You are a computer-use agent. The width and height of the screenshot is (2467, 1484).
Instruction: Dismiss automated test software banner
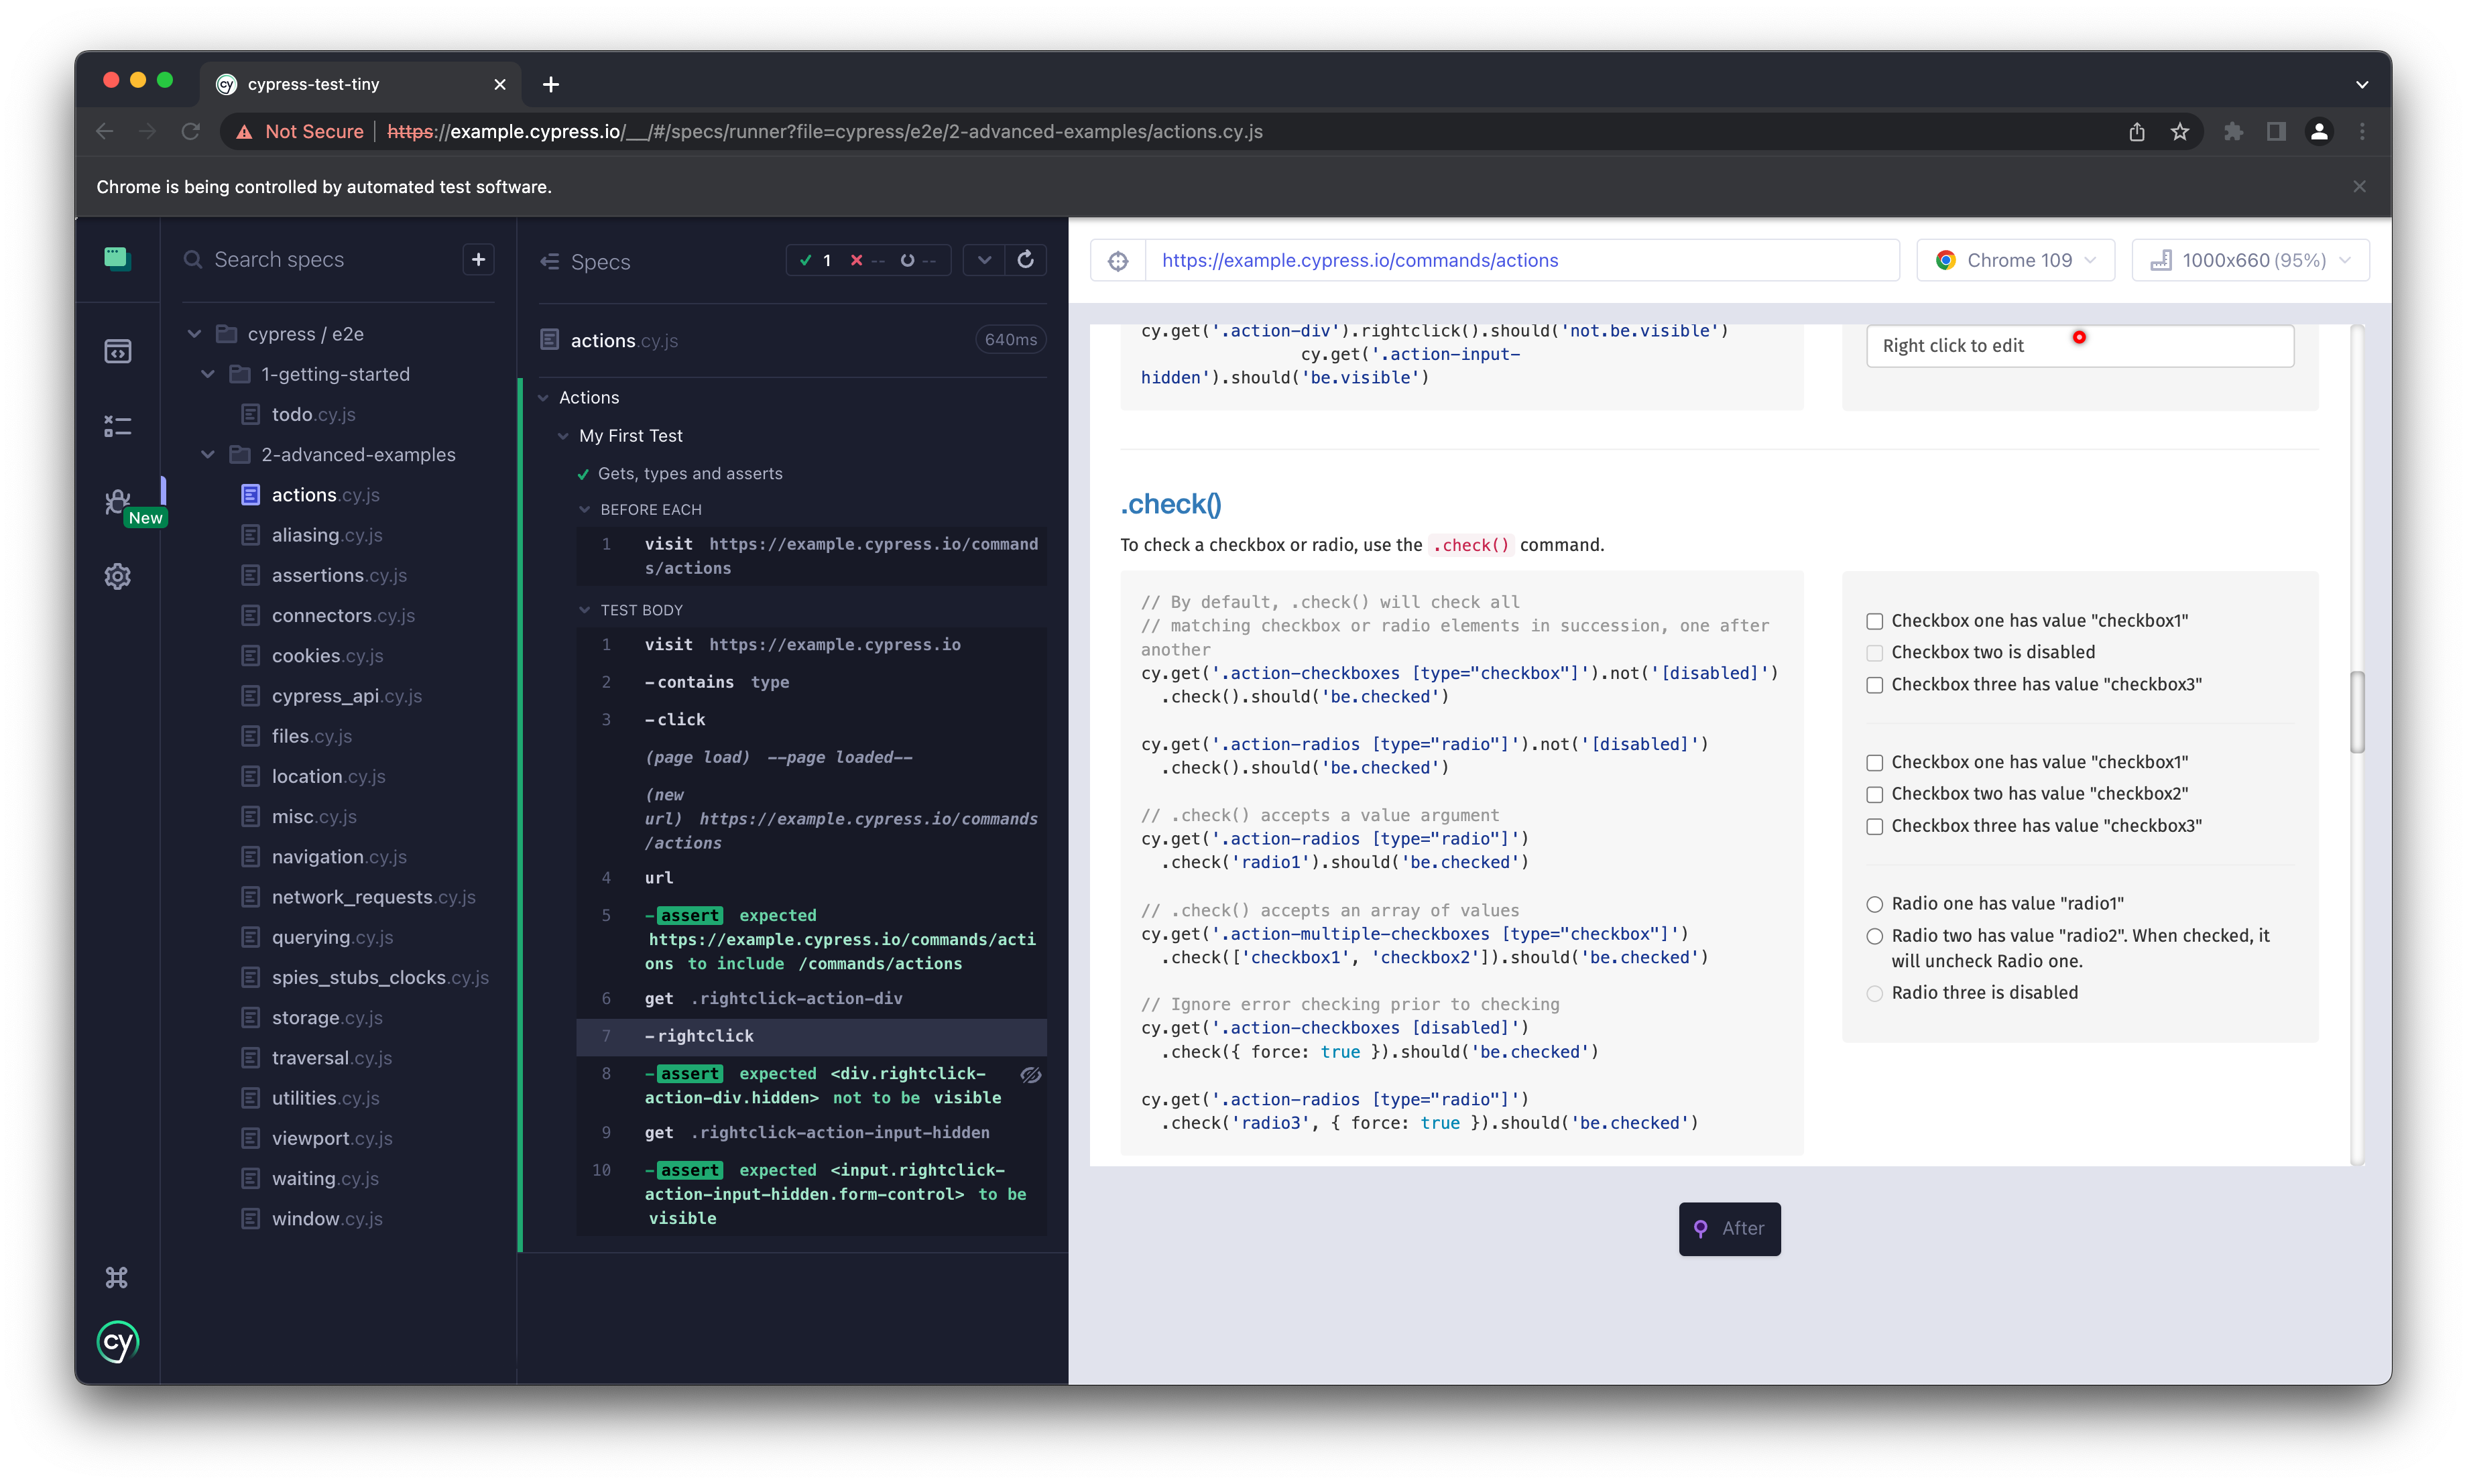click(x=2359, y=187)
